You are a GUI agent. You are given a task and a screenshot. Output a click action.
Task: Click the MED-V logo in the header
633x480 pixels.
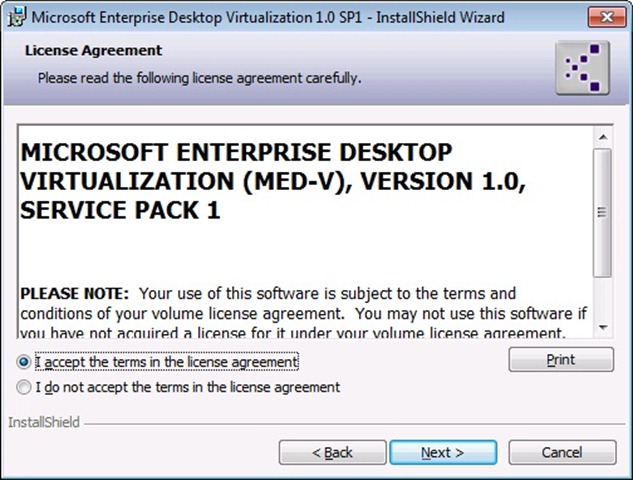pos(582,66)
